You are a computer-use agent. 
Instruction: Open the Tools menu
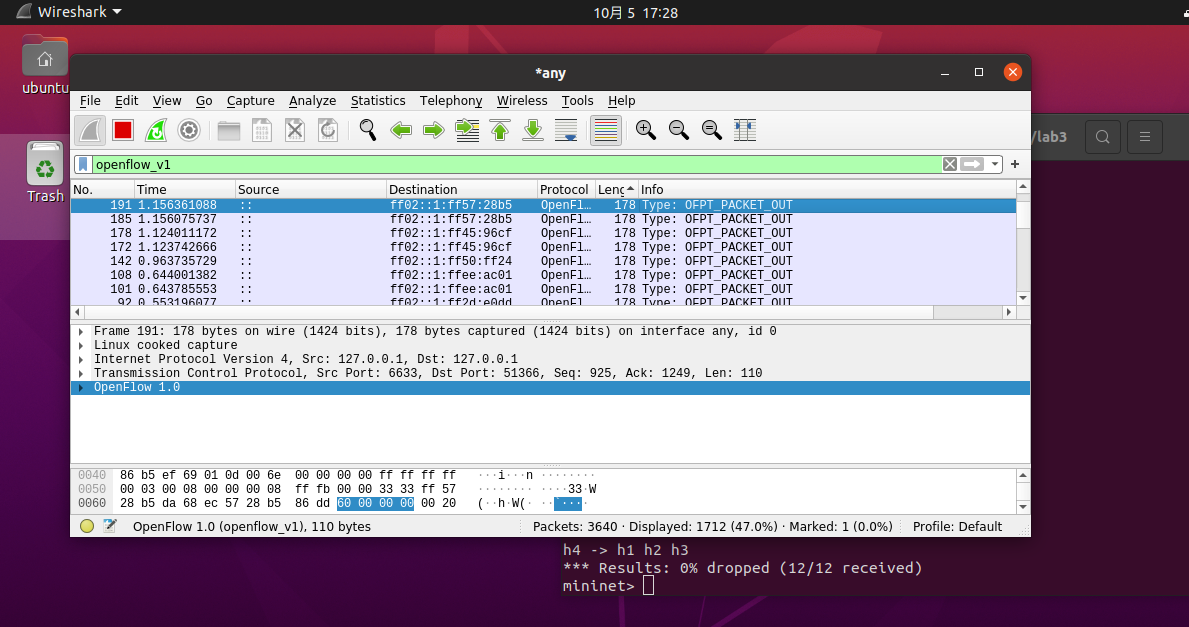pos(577,101)
